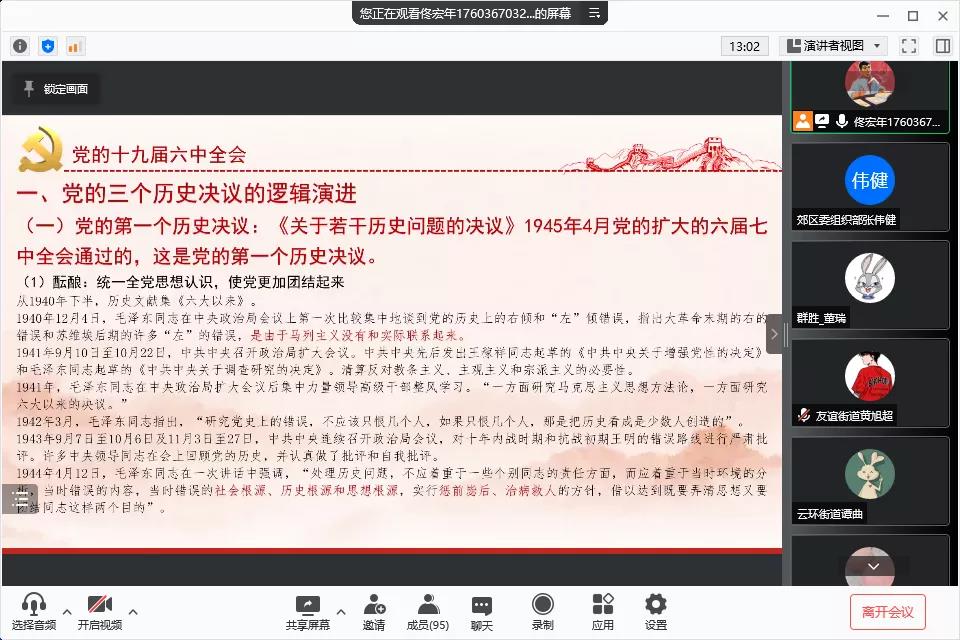
Task: Click the blue security shield icon
Action: 48,46
